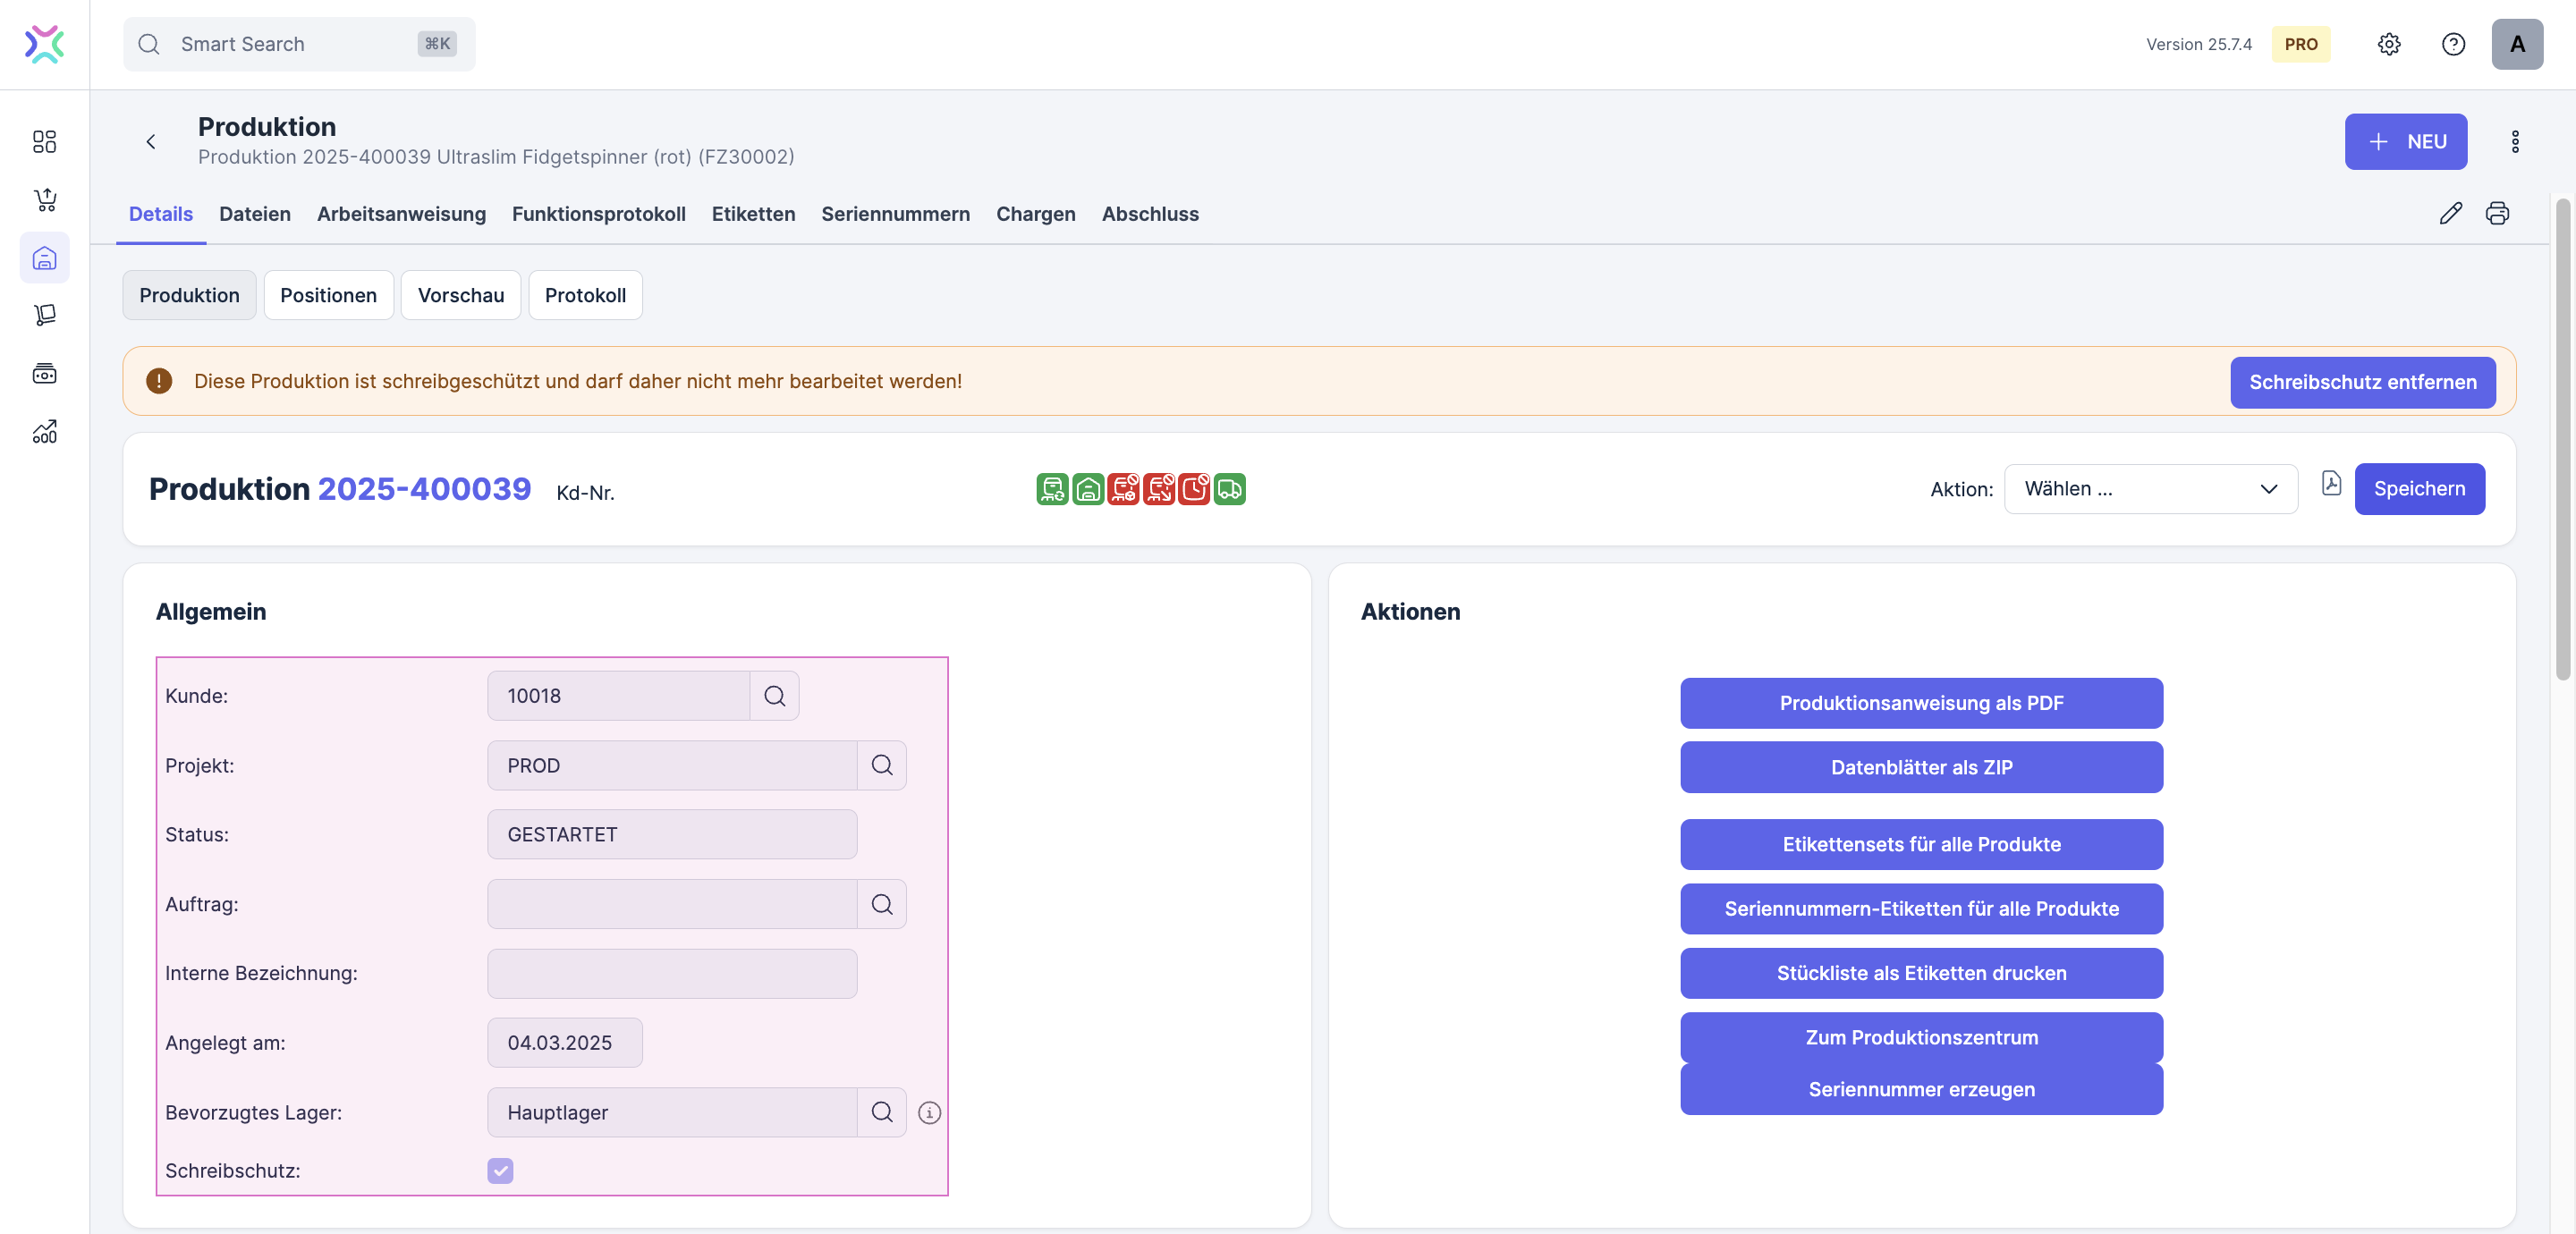2576x1234 pixels.
Task: Click the search icon next to Kunde field
Action: [x=774, y=696]
